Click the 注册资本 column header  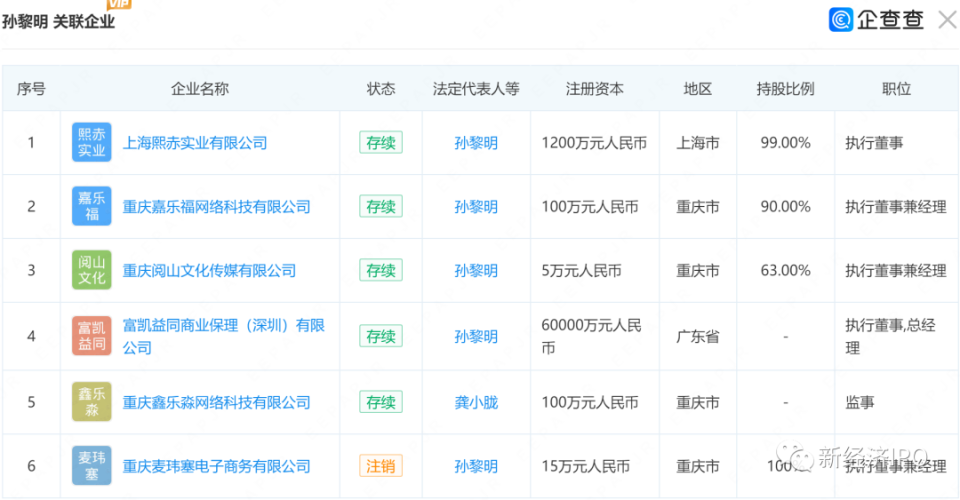[x=594, y=89]
